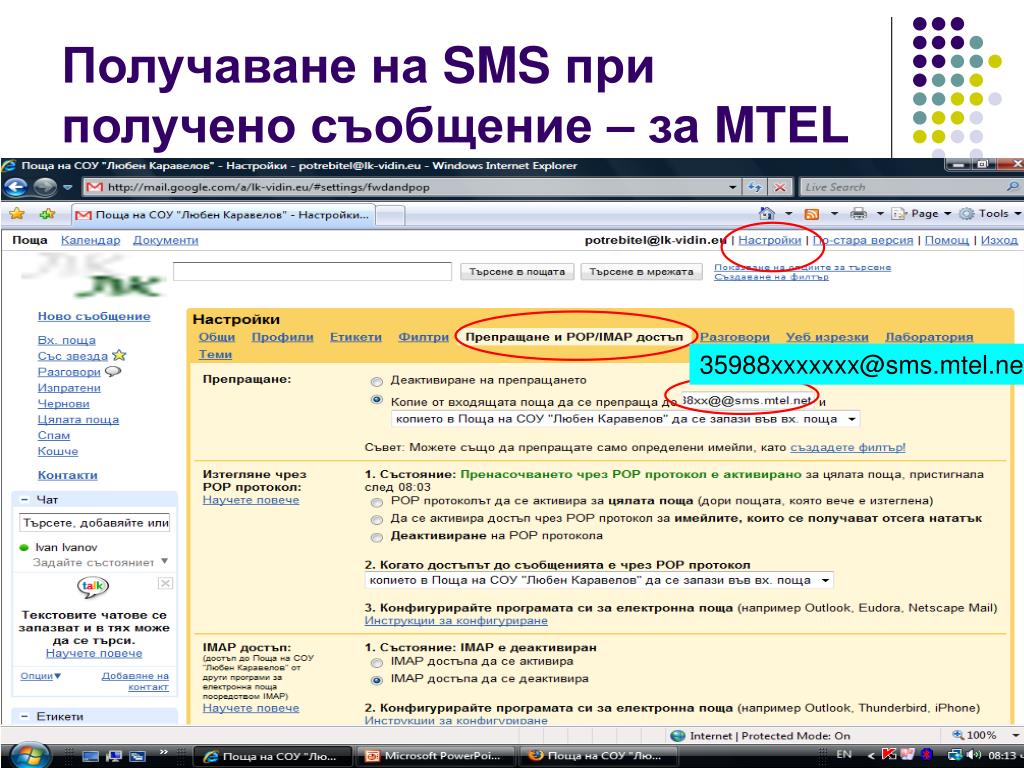Click the Google Talk logo icon
The image size is (1024, 768).
[93, 586]
